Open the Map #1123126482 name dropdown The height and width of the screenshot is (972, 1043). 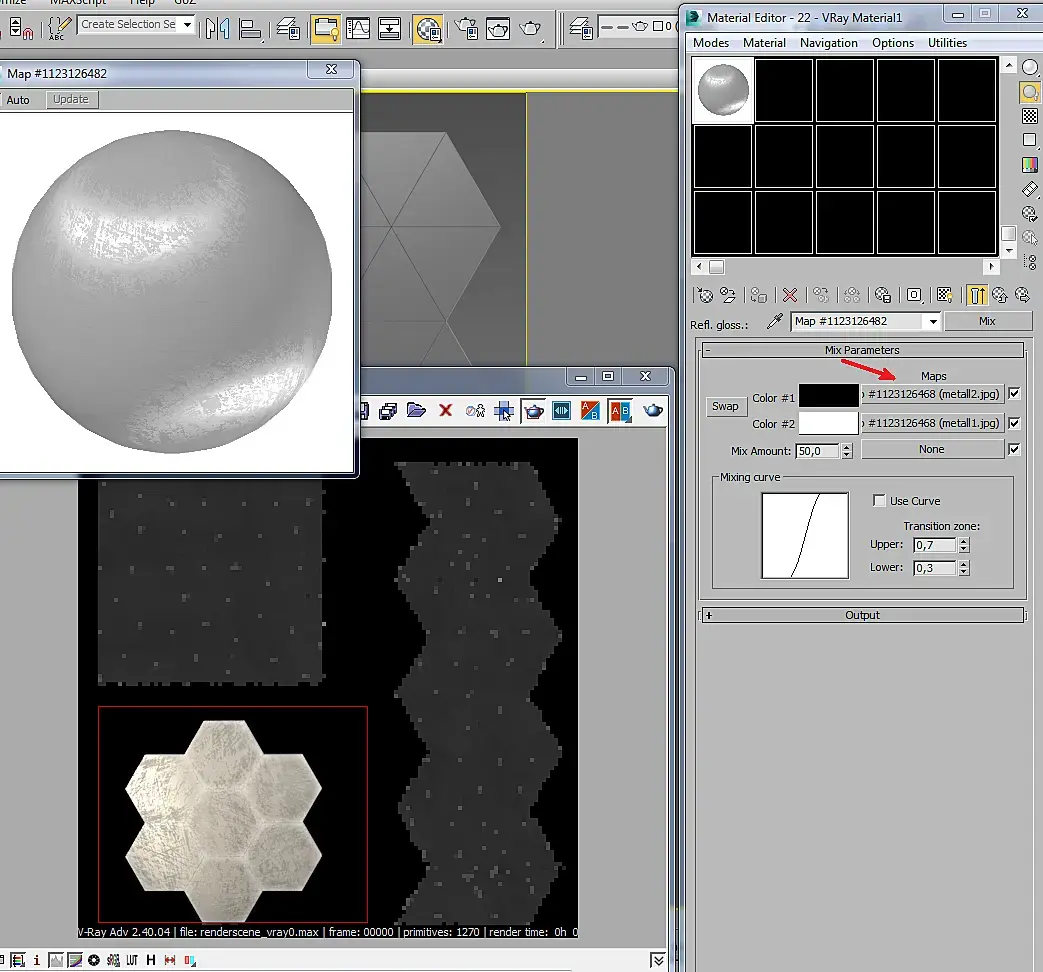point(933,321)
